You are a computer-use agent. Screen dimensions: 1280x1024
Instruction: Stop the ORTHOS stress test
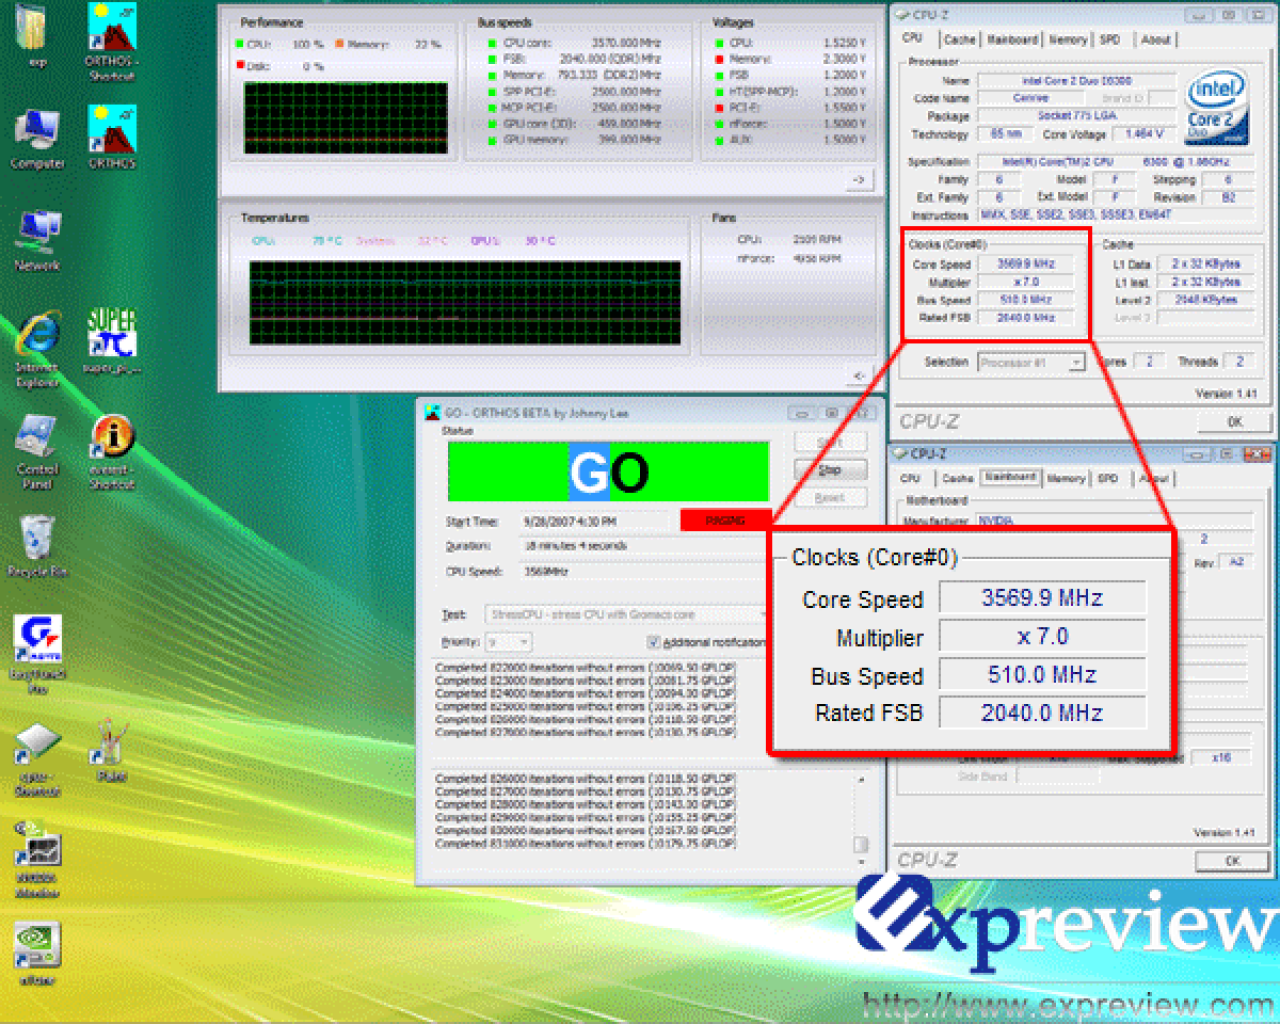click(830, 469)
